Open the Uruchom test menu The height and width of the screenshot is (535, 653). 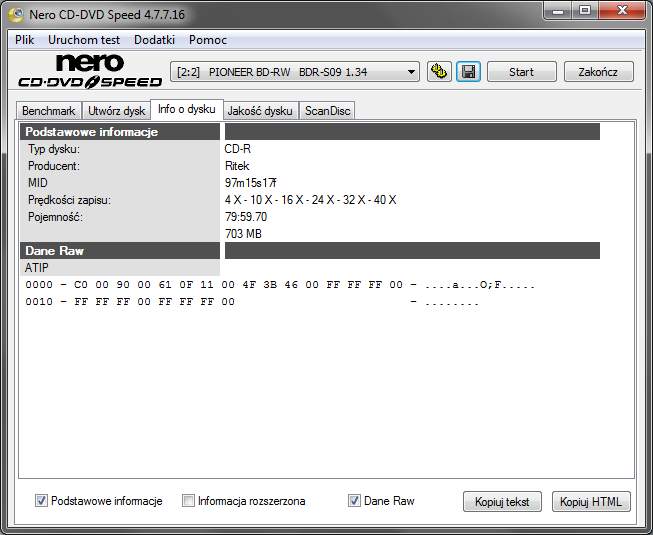tap(84, 40)
